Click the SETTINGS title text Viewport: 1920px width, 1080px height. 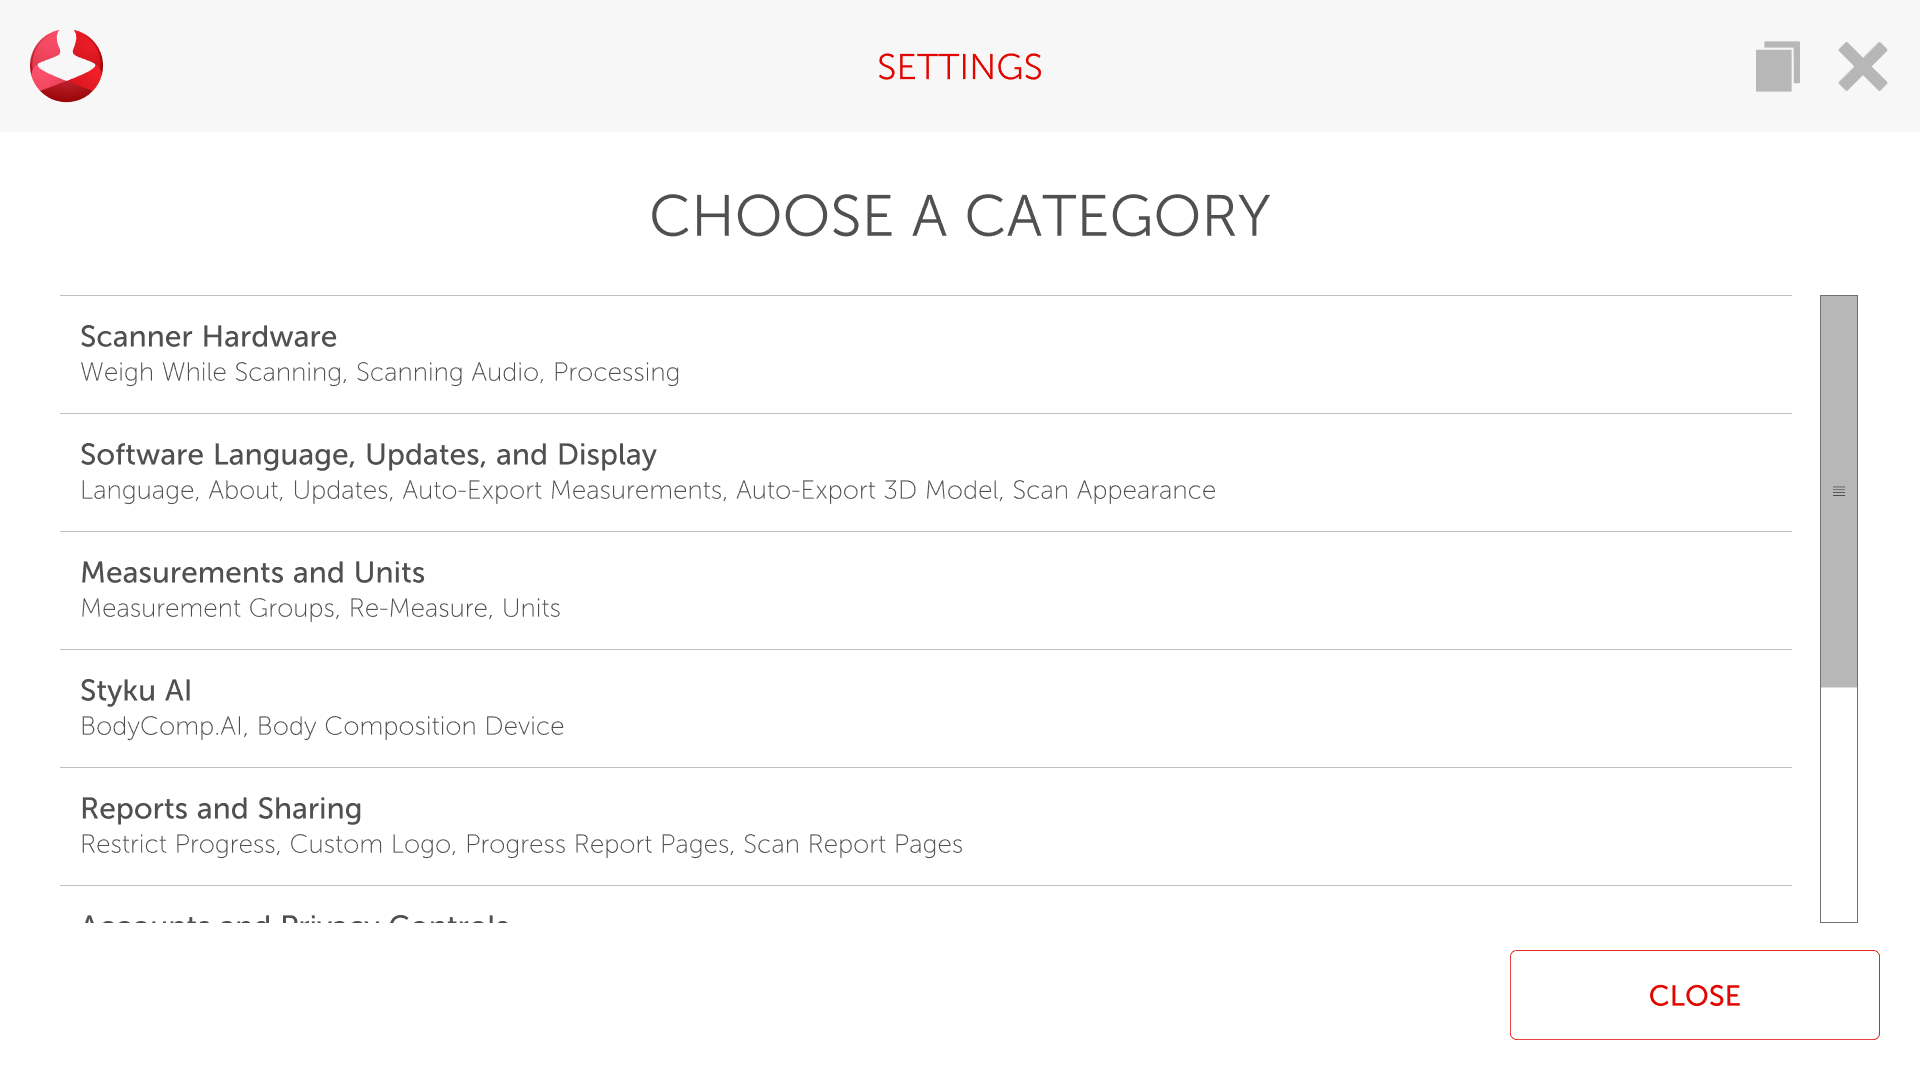(x=959, y=67)
